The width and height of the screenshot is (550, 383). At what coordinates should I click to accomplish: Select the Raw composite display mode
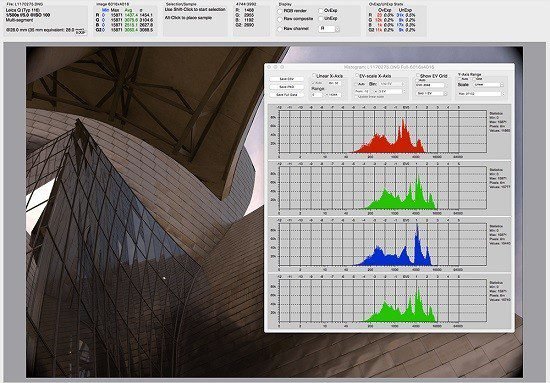(280, 19)
